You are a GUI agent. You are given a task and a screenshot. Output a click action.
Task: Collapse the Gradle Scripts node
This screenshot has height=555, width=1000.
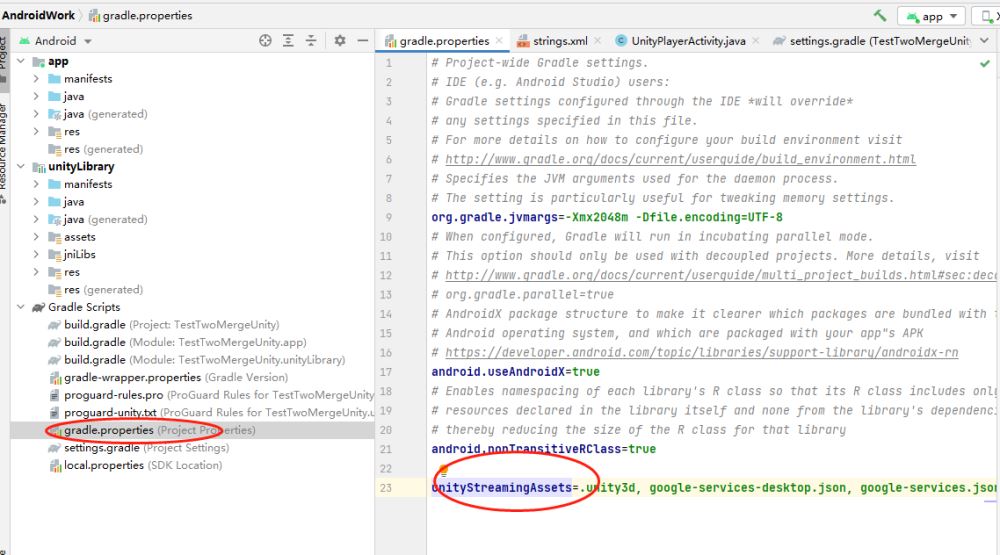tap(22, 307)
